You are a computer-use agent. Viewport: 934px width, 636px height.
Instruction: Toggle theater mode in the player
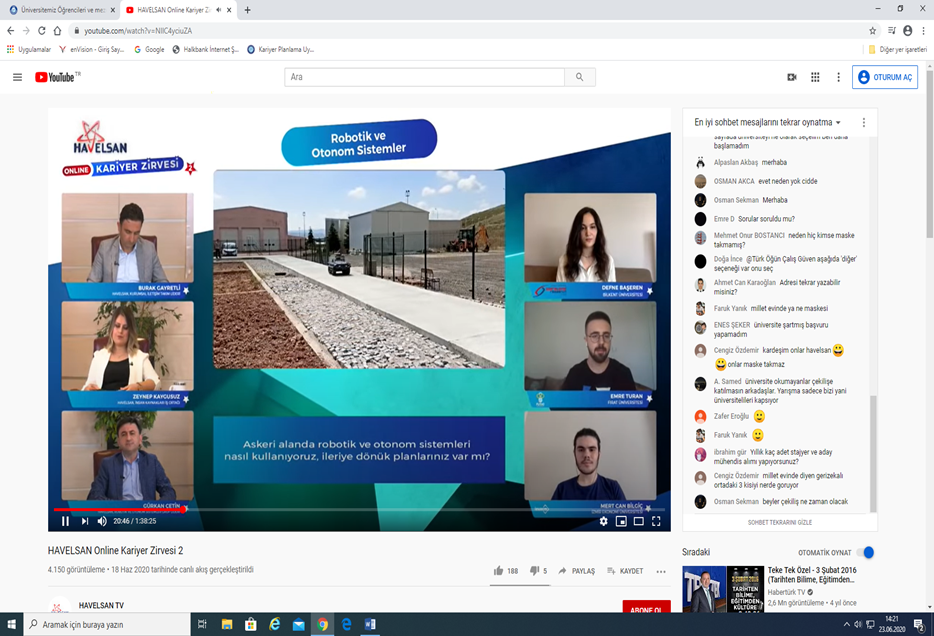pos(639,521)
